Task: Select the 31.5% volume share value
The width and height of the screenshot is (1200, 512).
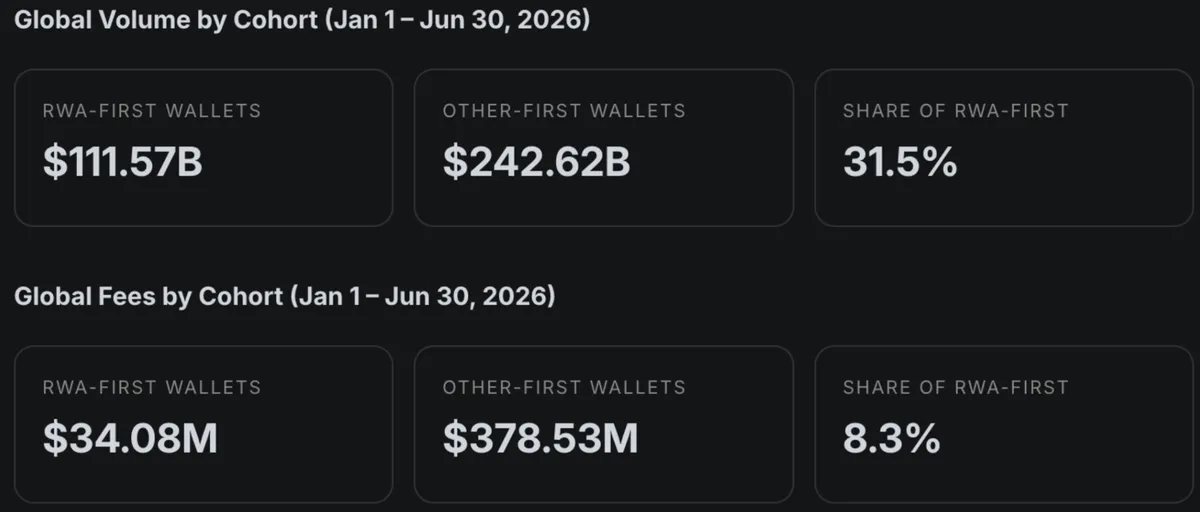Action: pos(900,162)
